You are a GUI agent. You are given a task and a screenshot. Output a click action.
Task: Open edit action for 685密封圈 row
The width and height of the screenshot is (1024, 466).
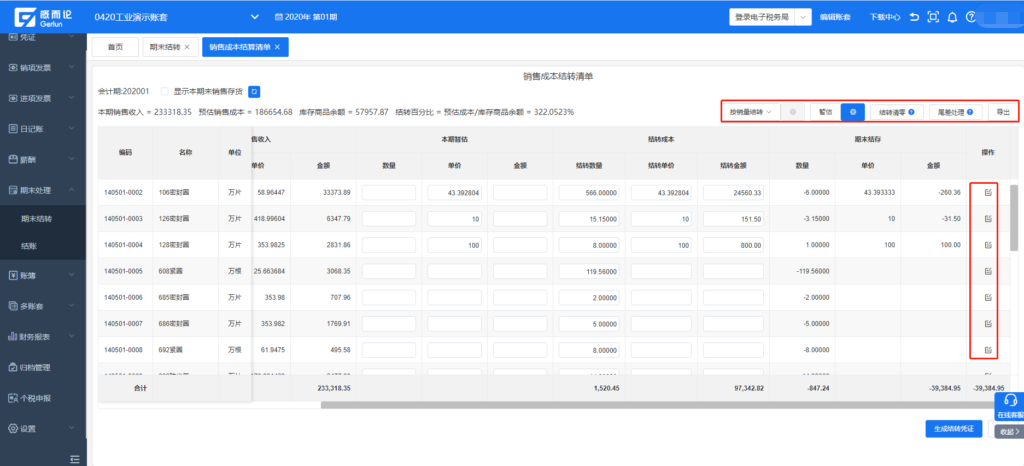988,298
